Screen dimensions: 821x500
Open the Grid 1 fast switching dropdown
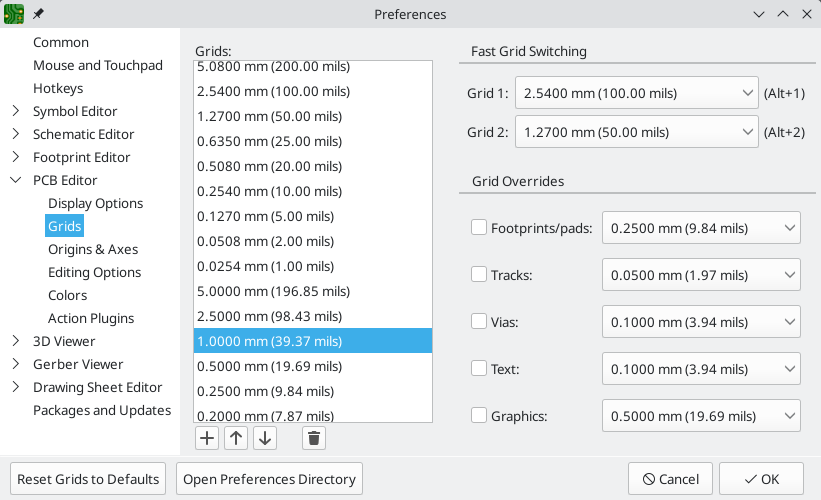pos(637,94)
